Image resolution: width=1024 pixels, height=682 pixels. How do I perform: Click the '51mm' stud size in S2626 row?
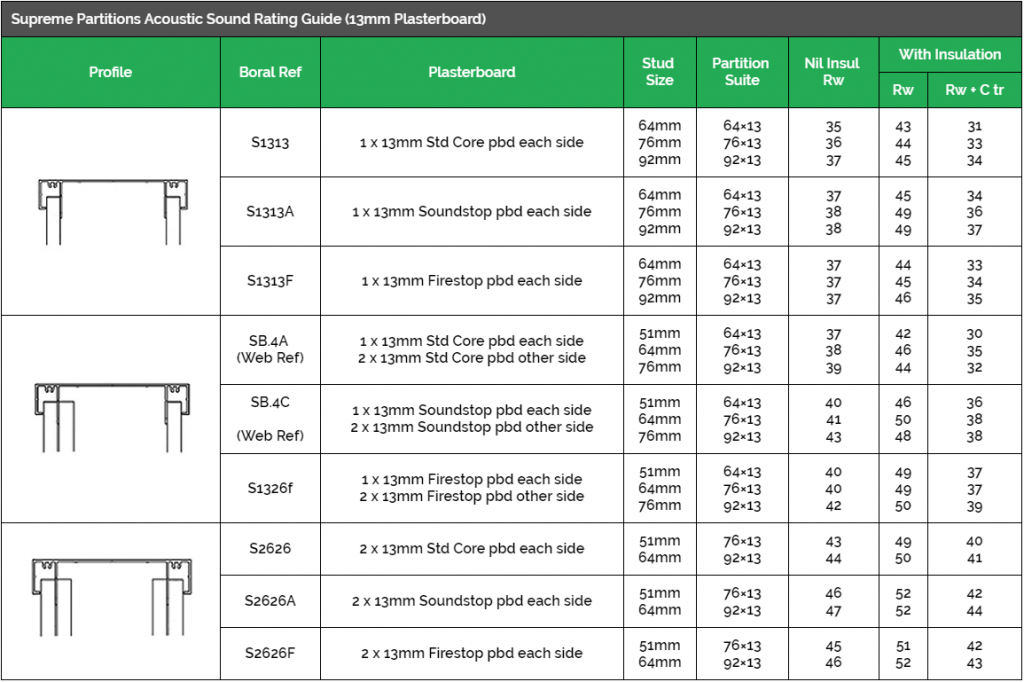660,541
